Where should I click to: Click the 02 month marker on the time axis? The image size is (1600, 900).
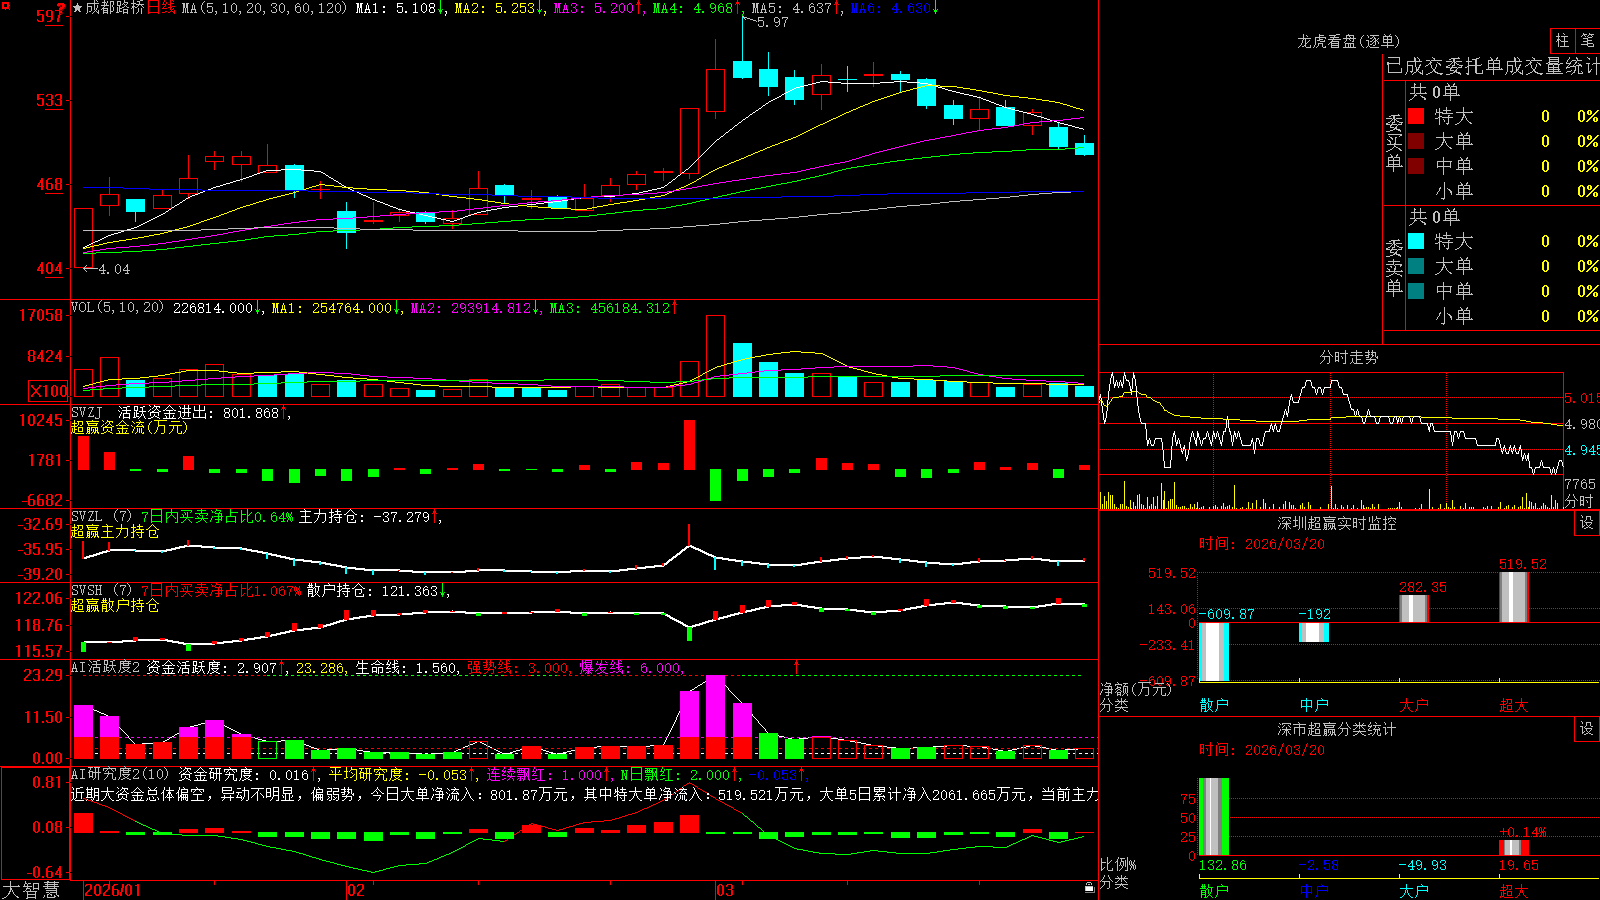click(355, 890)
